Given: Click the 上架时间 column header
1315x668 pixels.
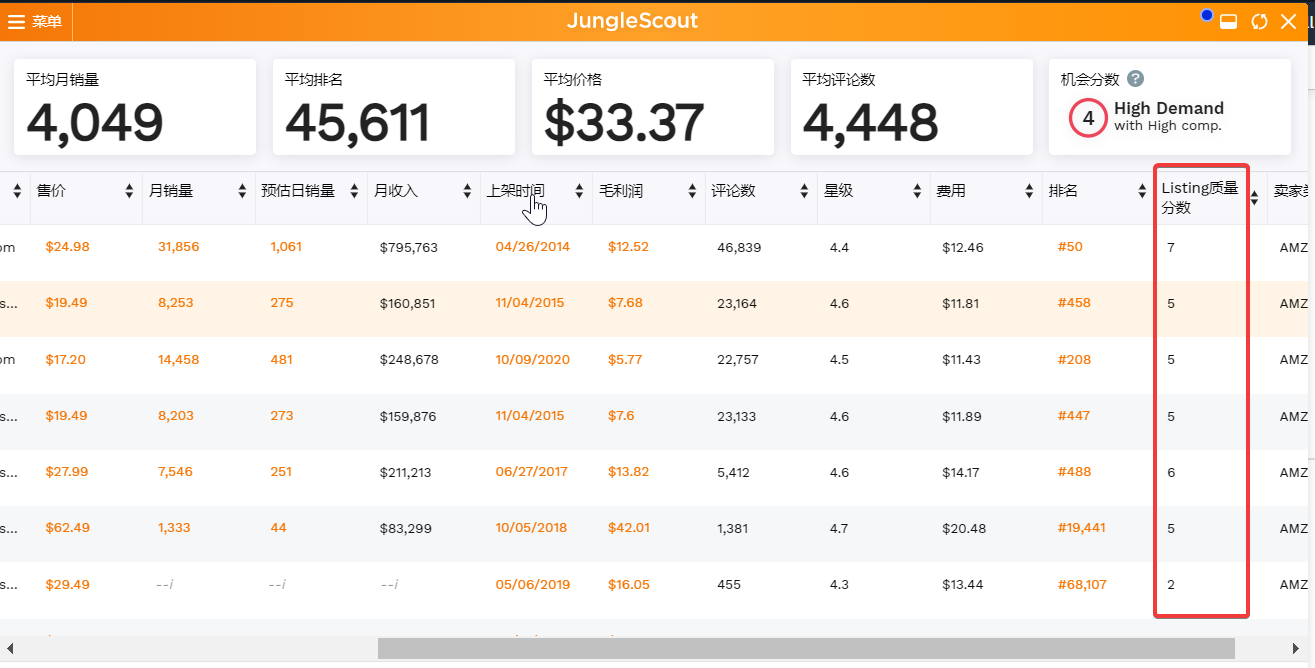Looking at the screenshot, I should 515,191.
